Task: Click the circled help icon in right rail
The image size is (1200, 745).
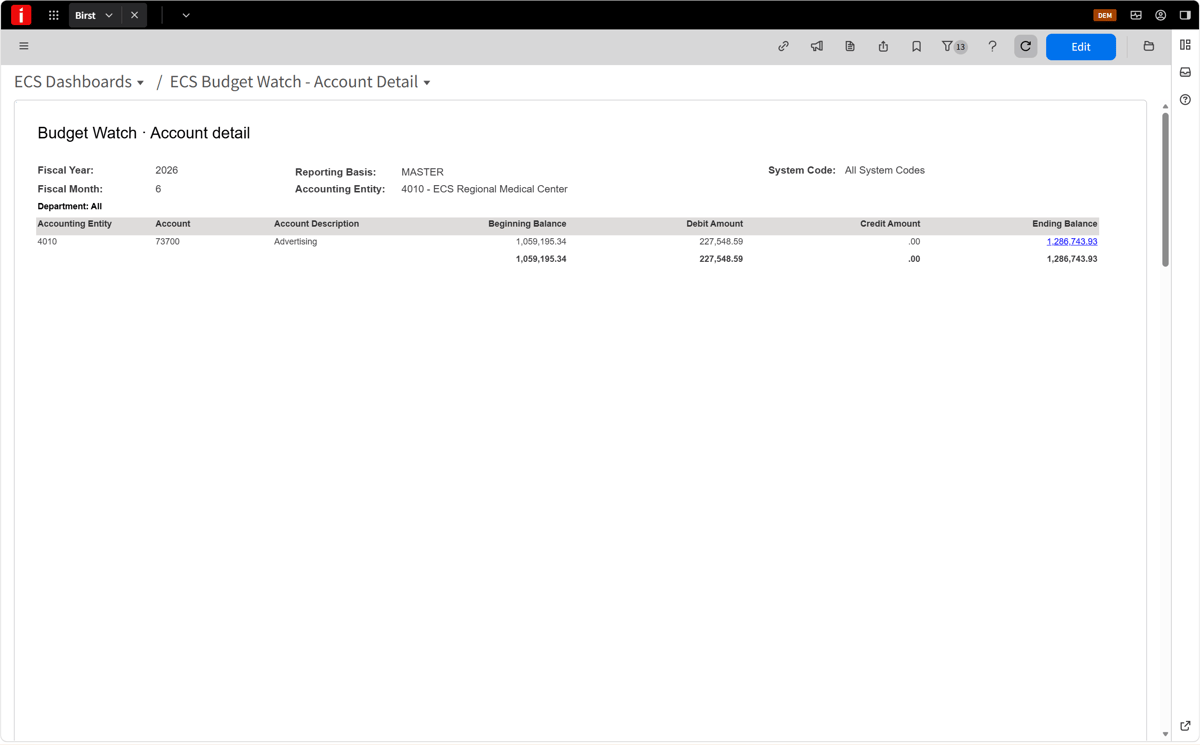Action: pos(1185,100)
